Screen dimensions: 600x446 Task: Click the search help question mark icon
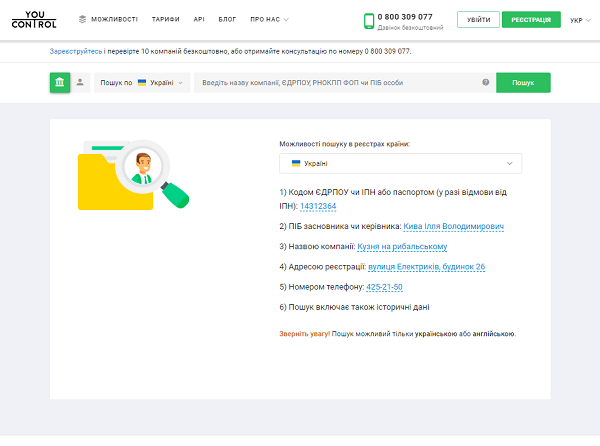click(x=485, y=83)
